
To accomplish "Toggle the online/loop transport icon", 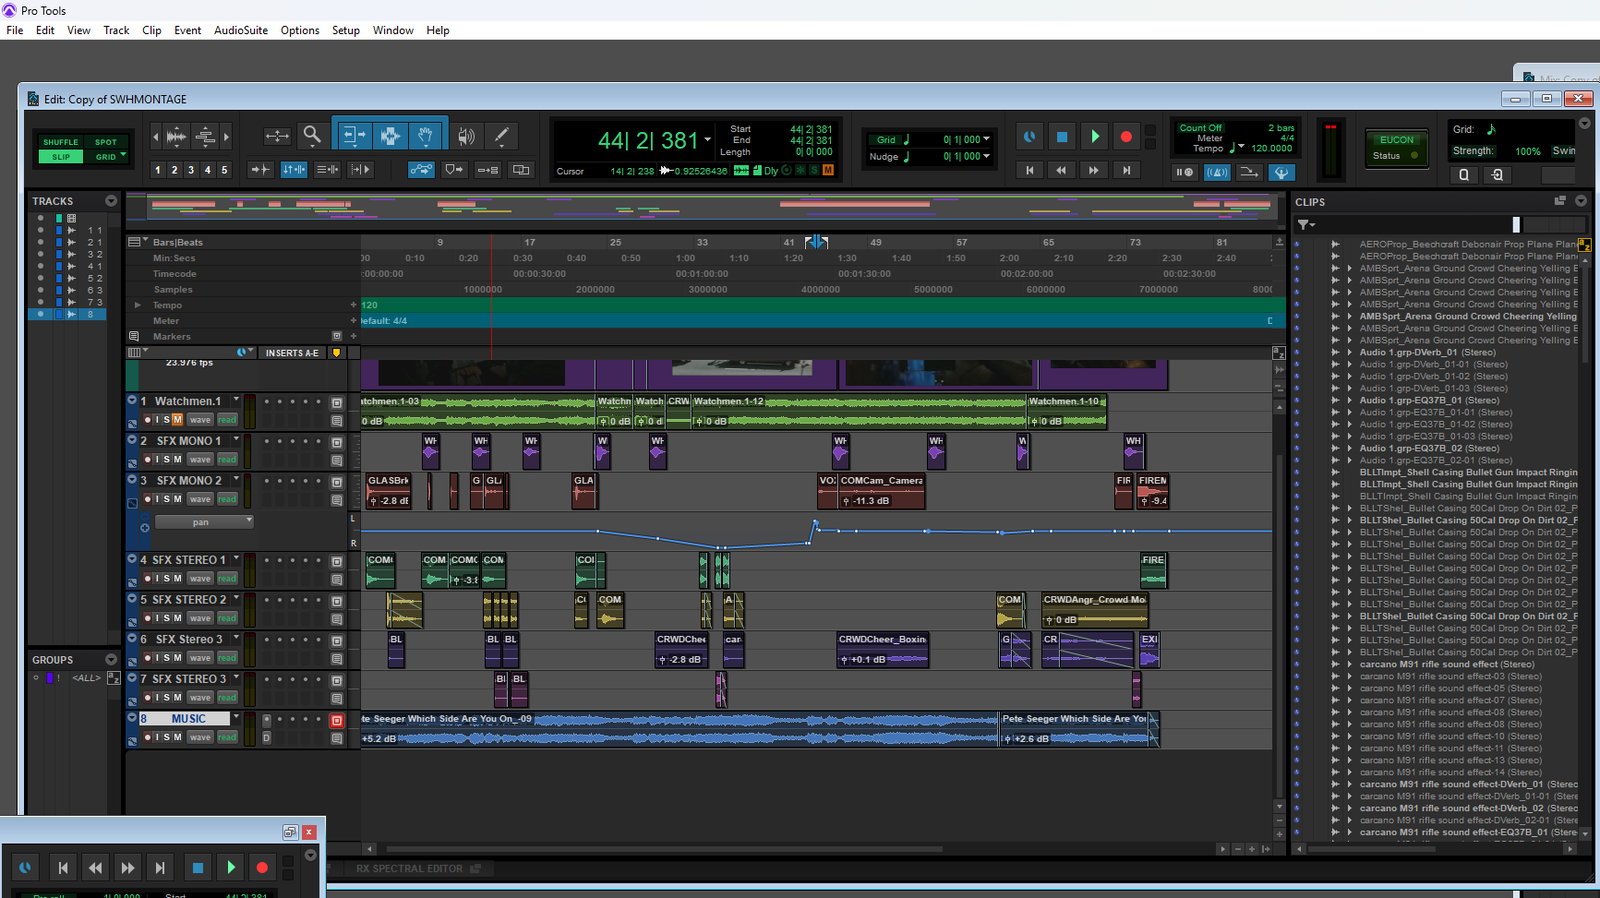I will [x=1030, y=136].
